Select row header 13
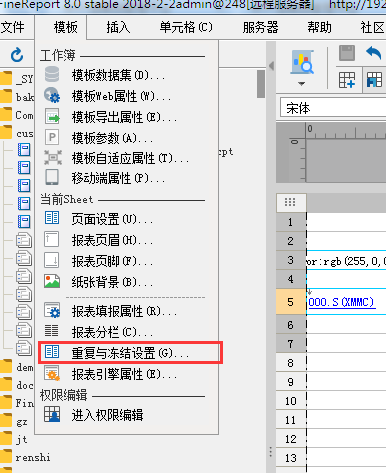 [290, 458]
